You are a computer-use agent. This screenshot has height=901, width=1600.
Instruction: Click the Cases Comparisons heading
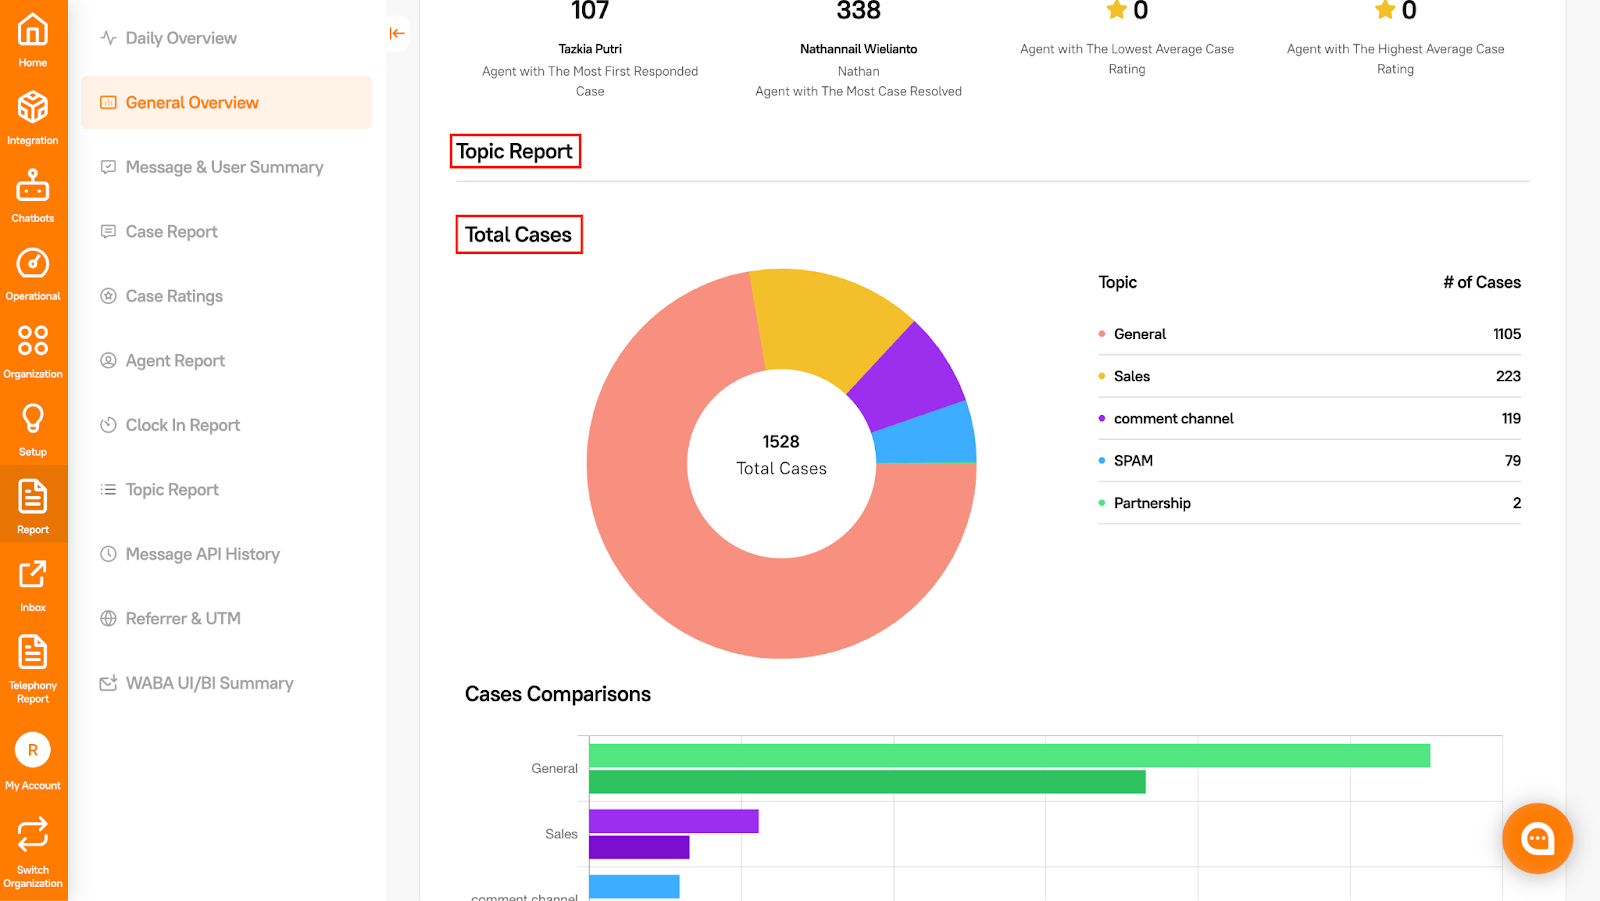tap(558, 694)
